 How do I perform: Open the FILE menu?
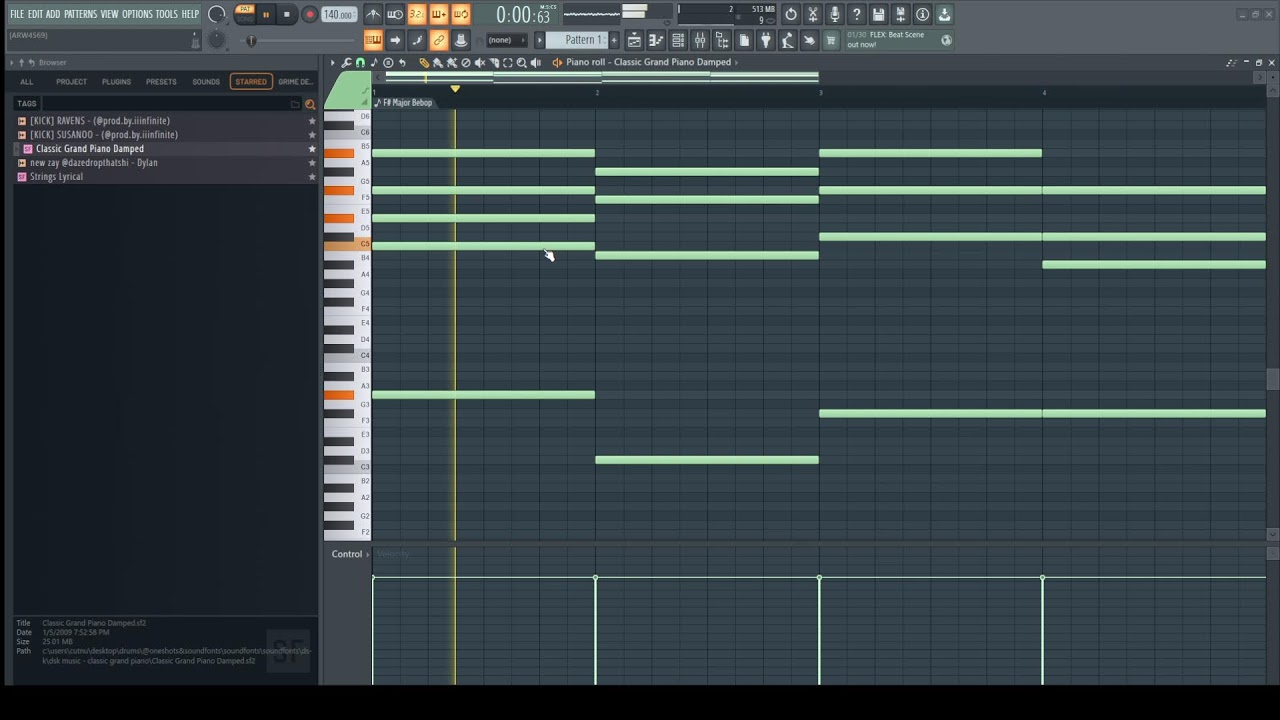pos(17,14)
